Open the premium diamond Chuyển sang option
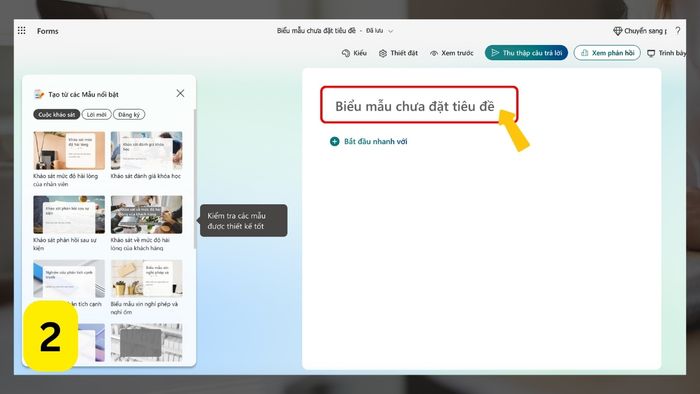 [x=640, y=31]
